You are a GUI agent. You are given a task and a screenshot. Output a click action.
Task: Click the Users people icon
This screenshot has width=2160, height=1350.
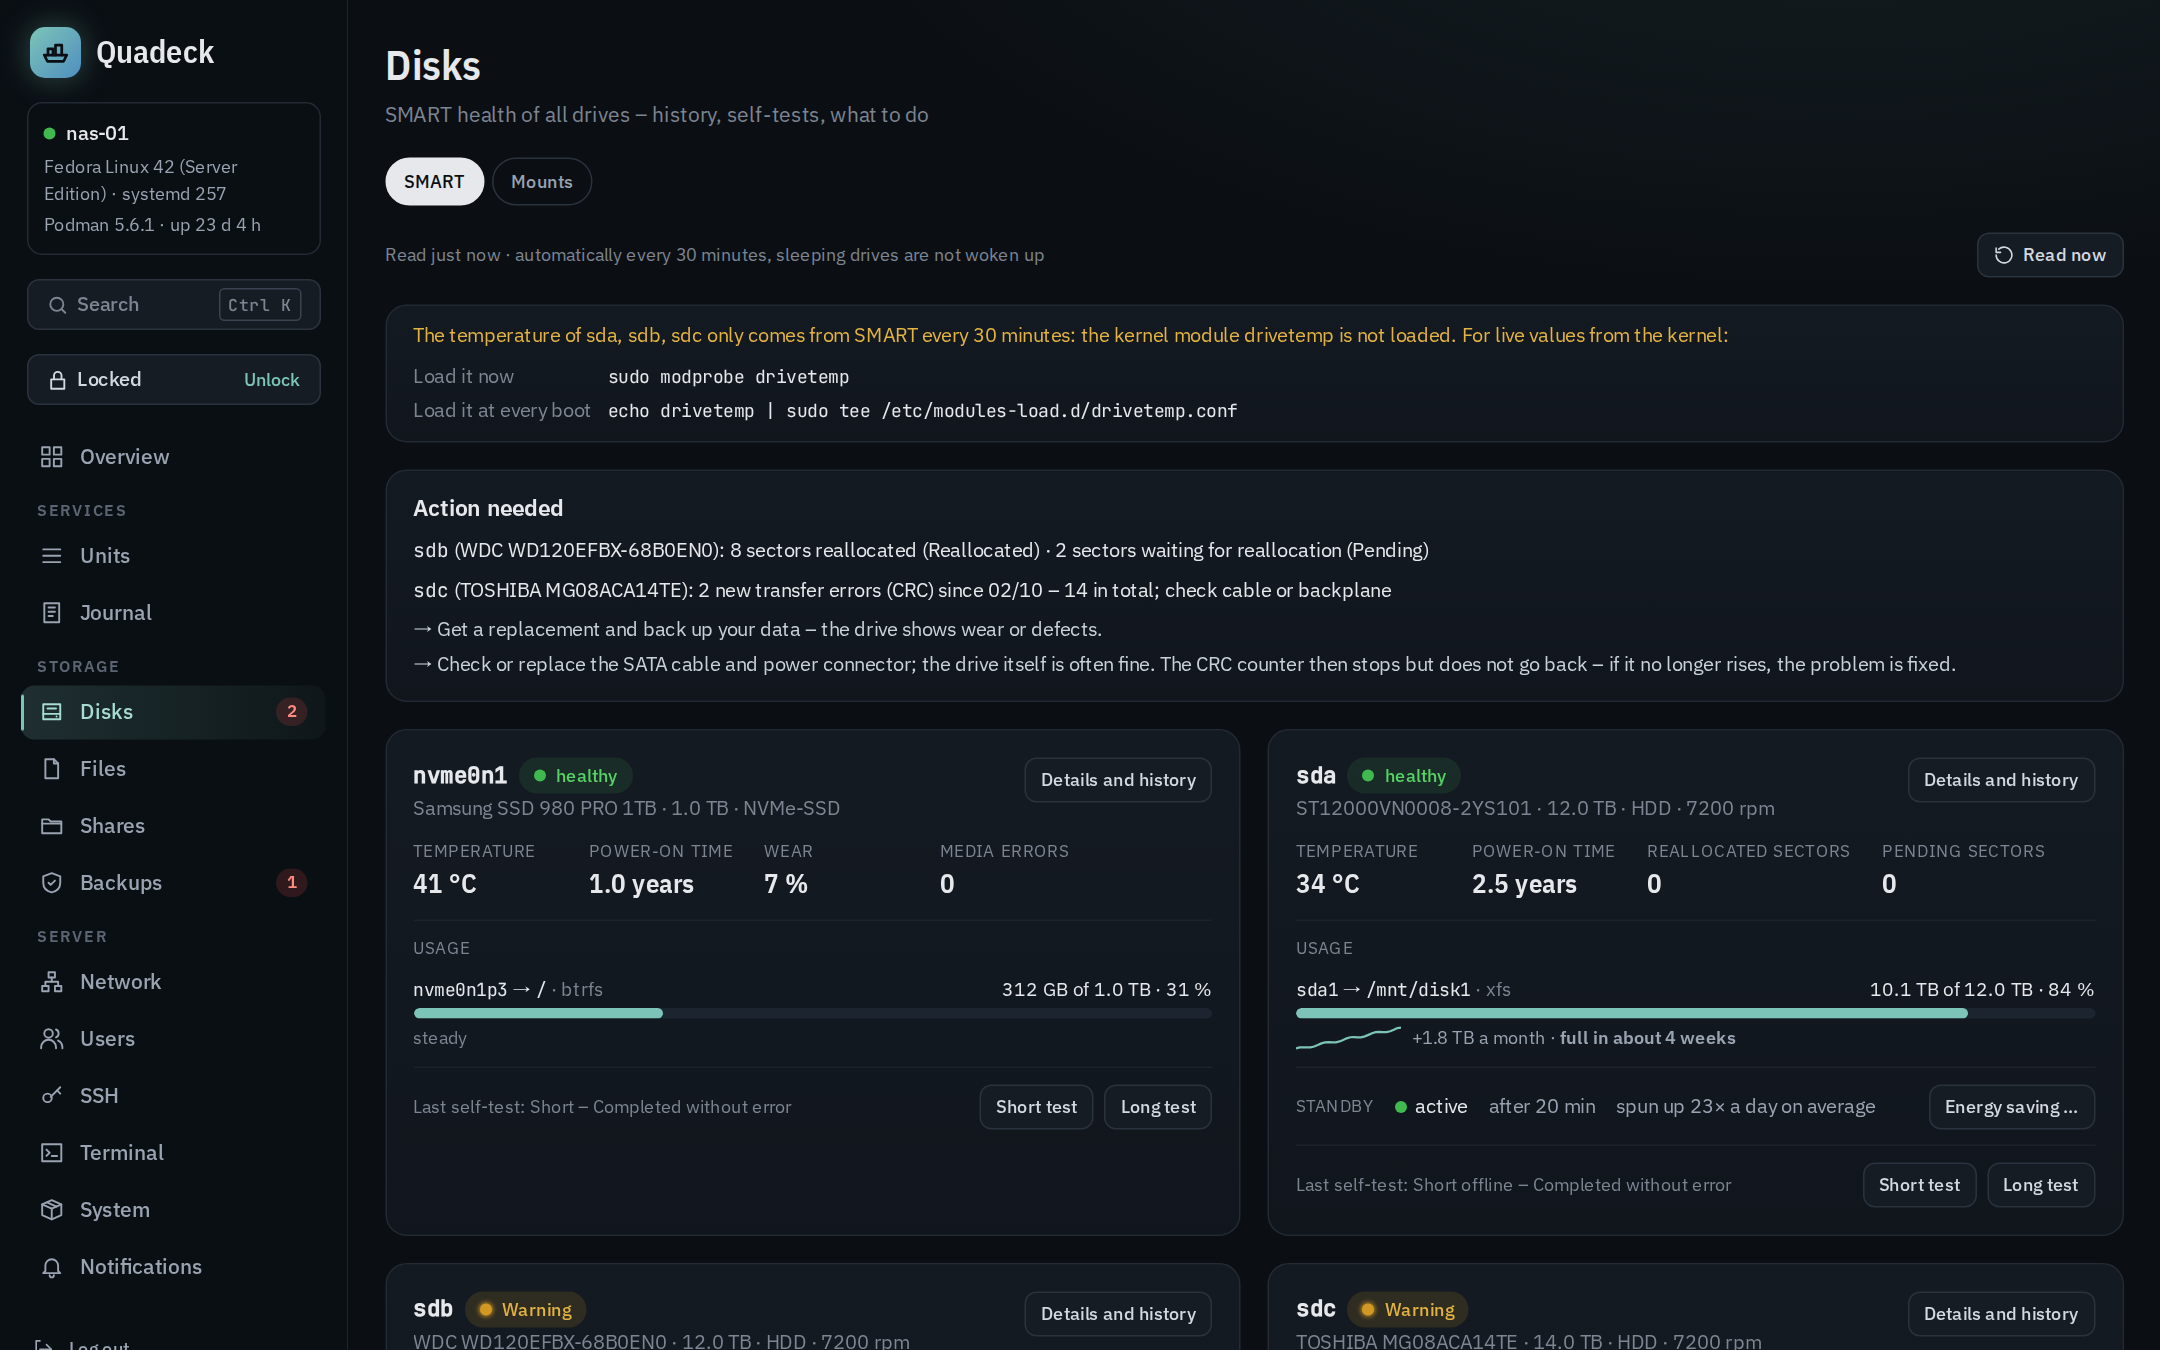(52, 1039)
